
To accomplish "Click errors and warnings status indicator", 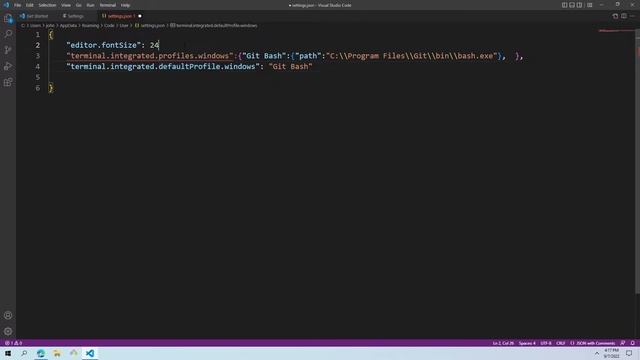I will [13, 343].
